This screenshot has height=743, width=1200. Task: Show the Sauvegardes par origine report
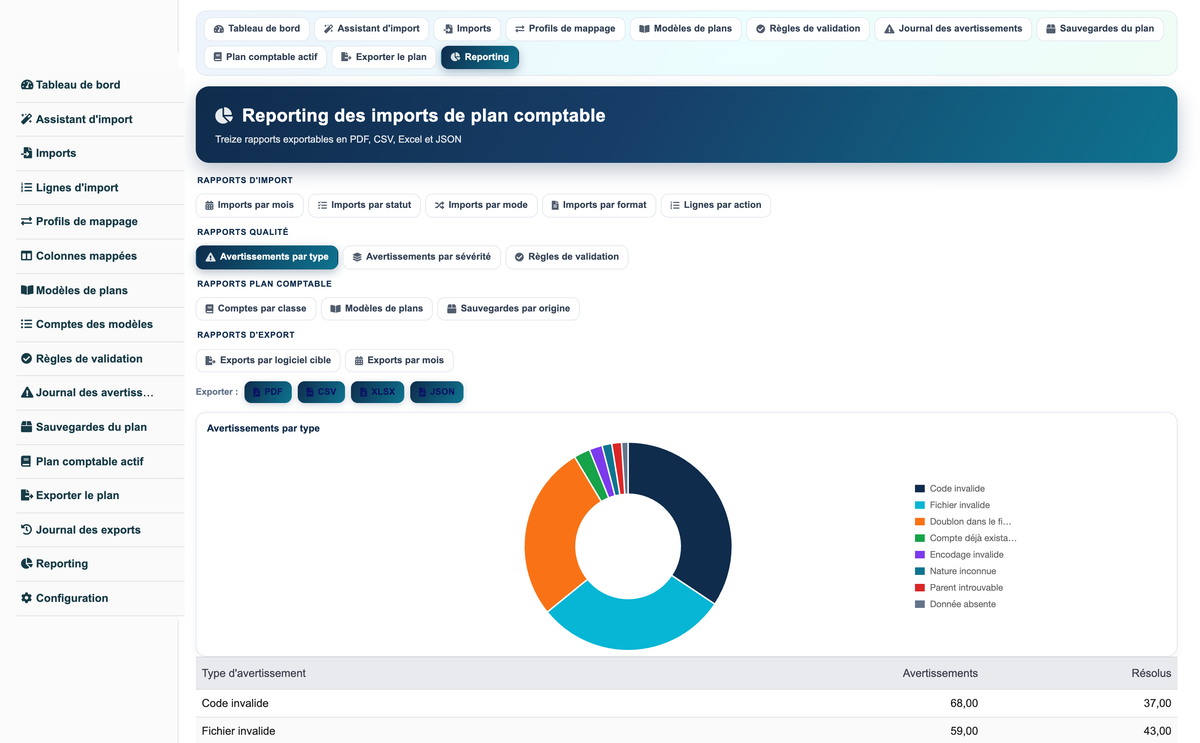point(508,308)
